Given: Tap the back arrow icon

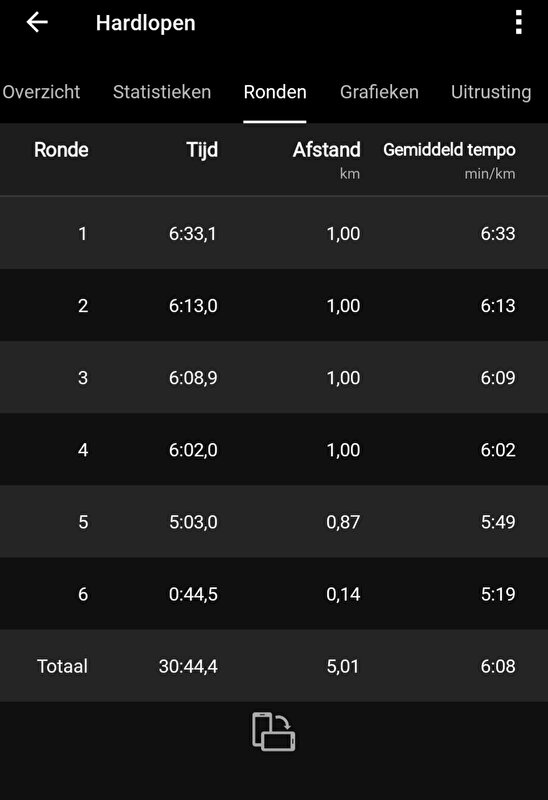Looking at the screenshot, I should (x=37, y=22).
